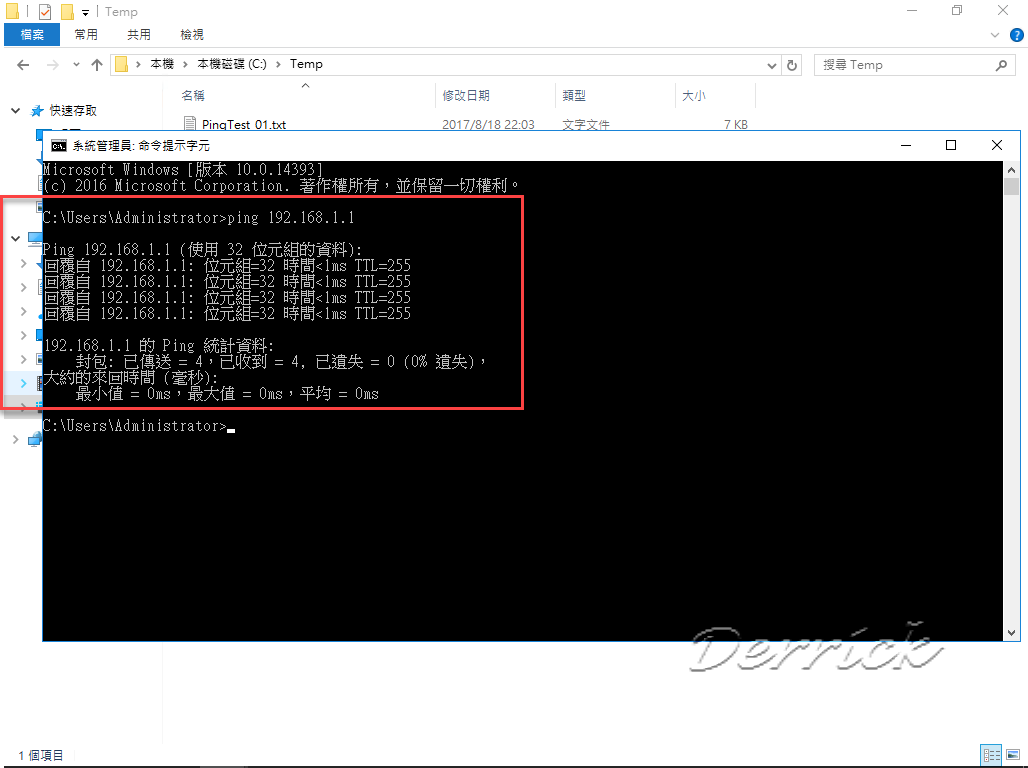Viewport: 1028px width, 768px height.
Task: Click the refresh icon beside the address bar
Action: click(790, 64)
